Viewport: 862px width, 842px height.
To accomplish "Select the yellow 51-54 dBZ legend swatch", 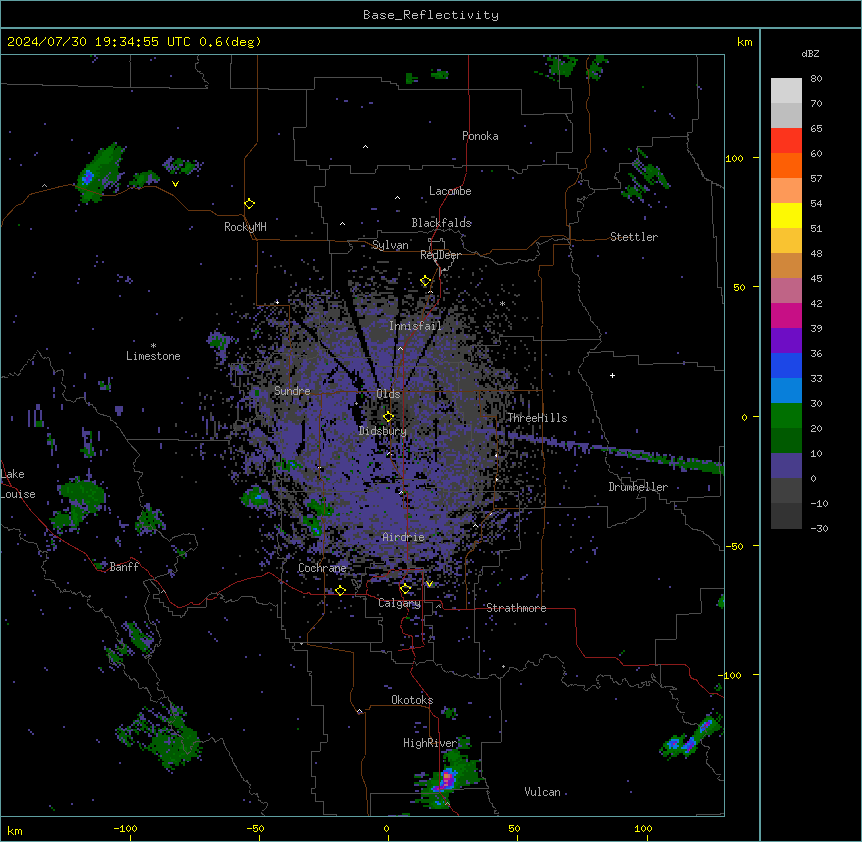I will [786, 215].
